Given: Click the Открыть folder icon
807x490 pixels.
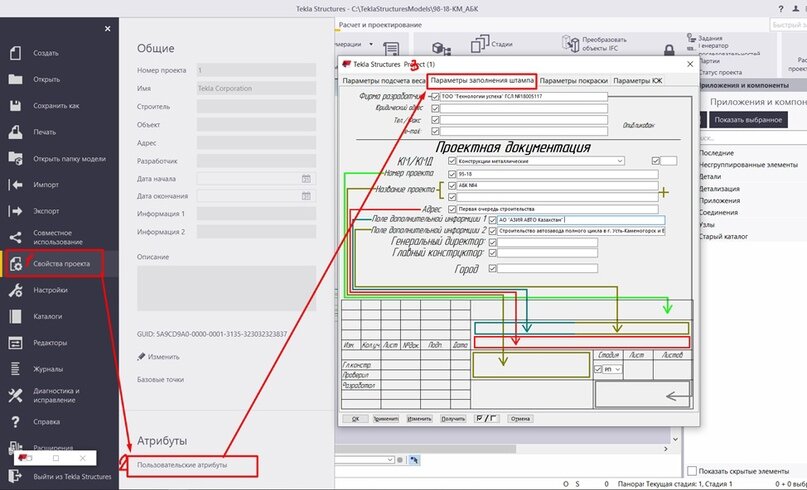Looking at the screenshot, I should click(x=15, y=79).
